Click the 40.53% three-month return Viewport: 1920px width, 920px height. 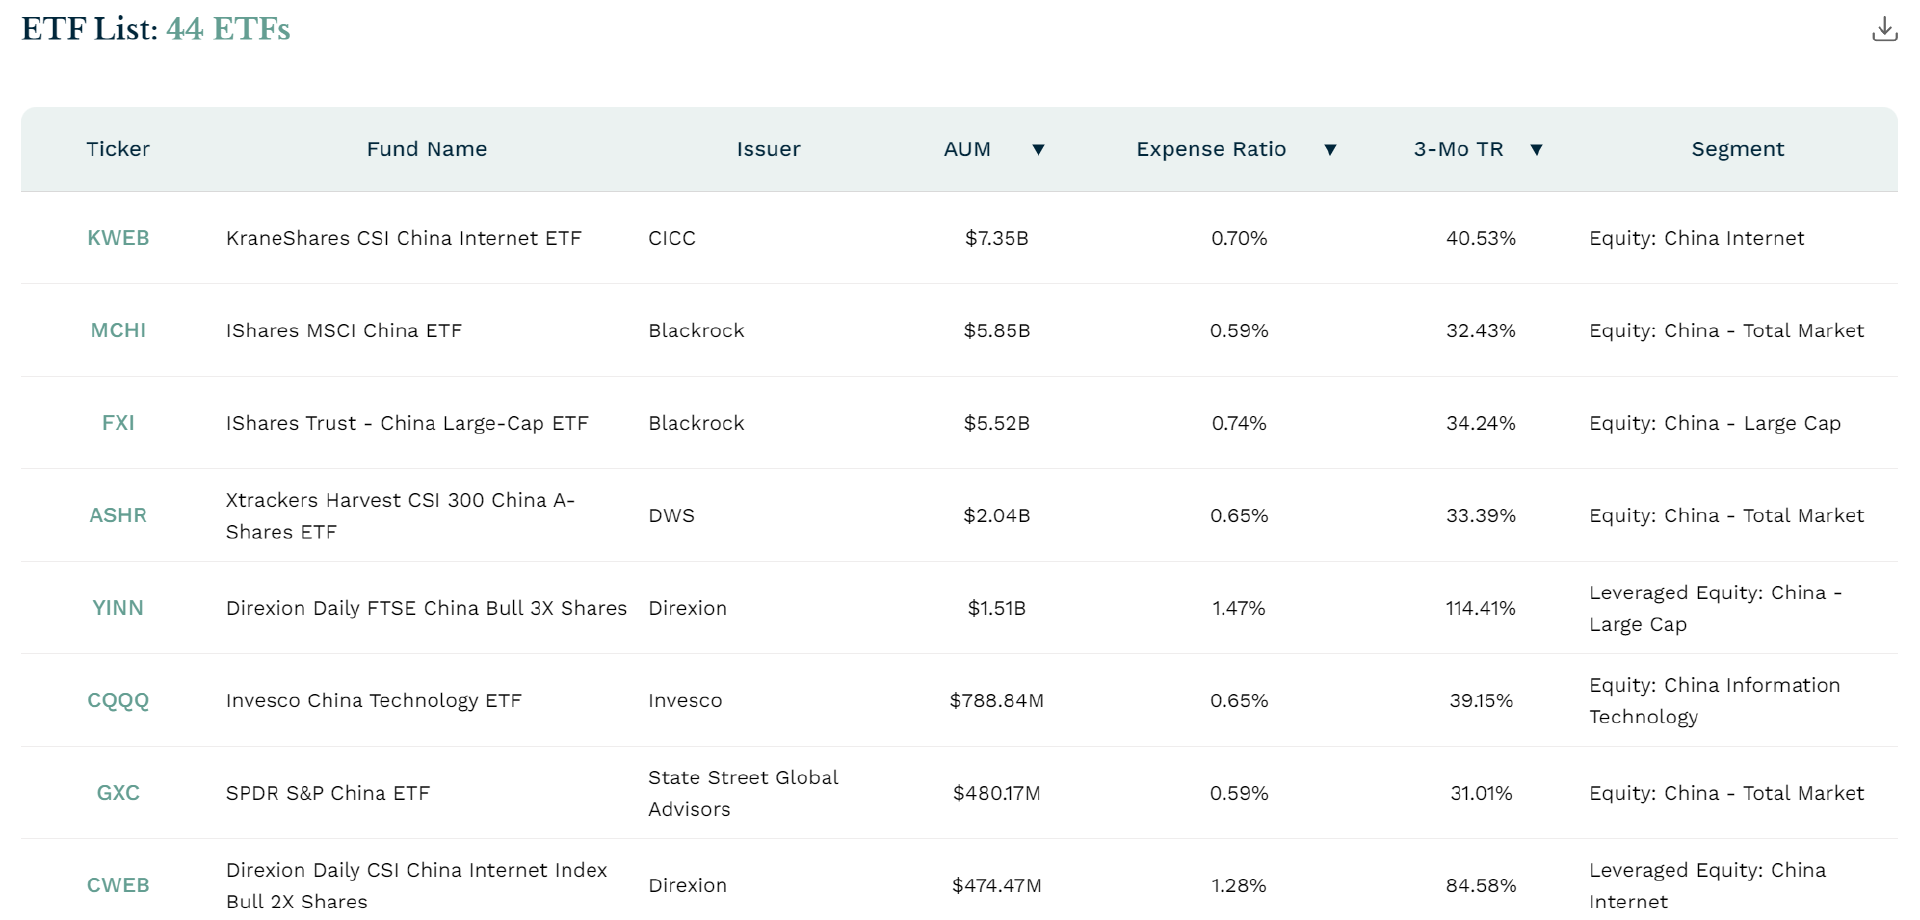[x=1481, y=238]
